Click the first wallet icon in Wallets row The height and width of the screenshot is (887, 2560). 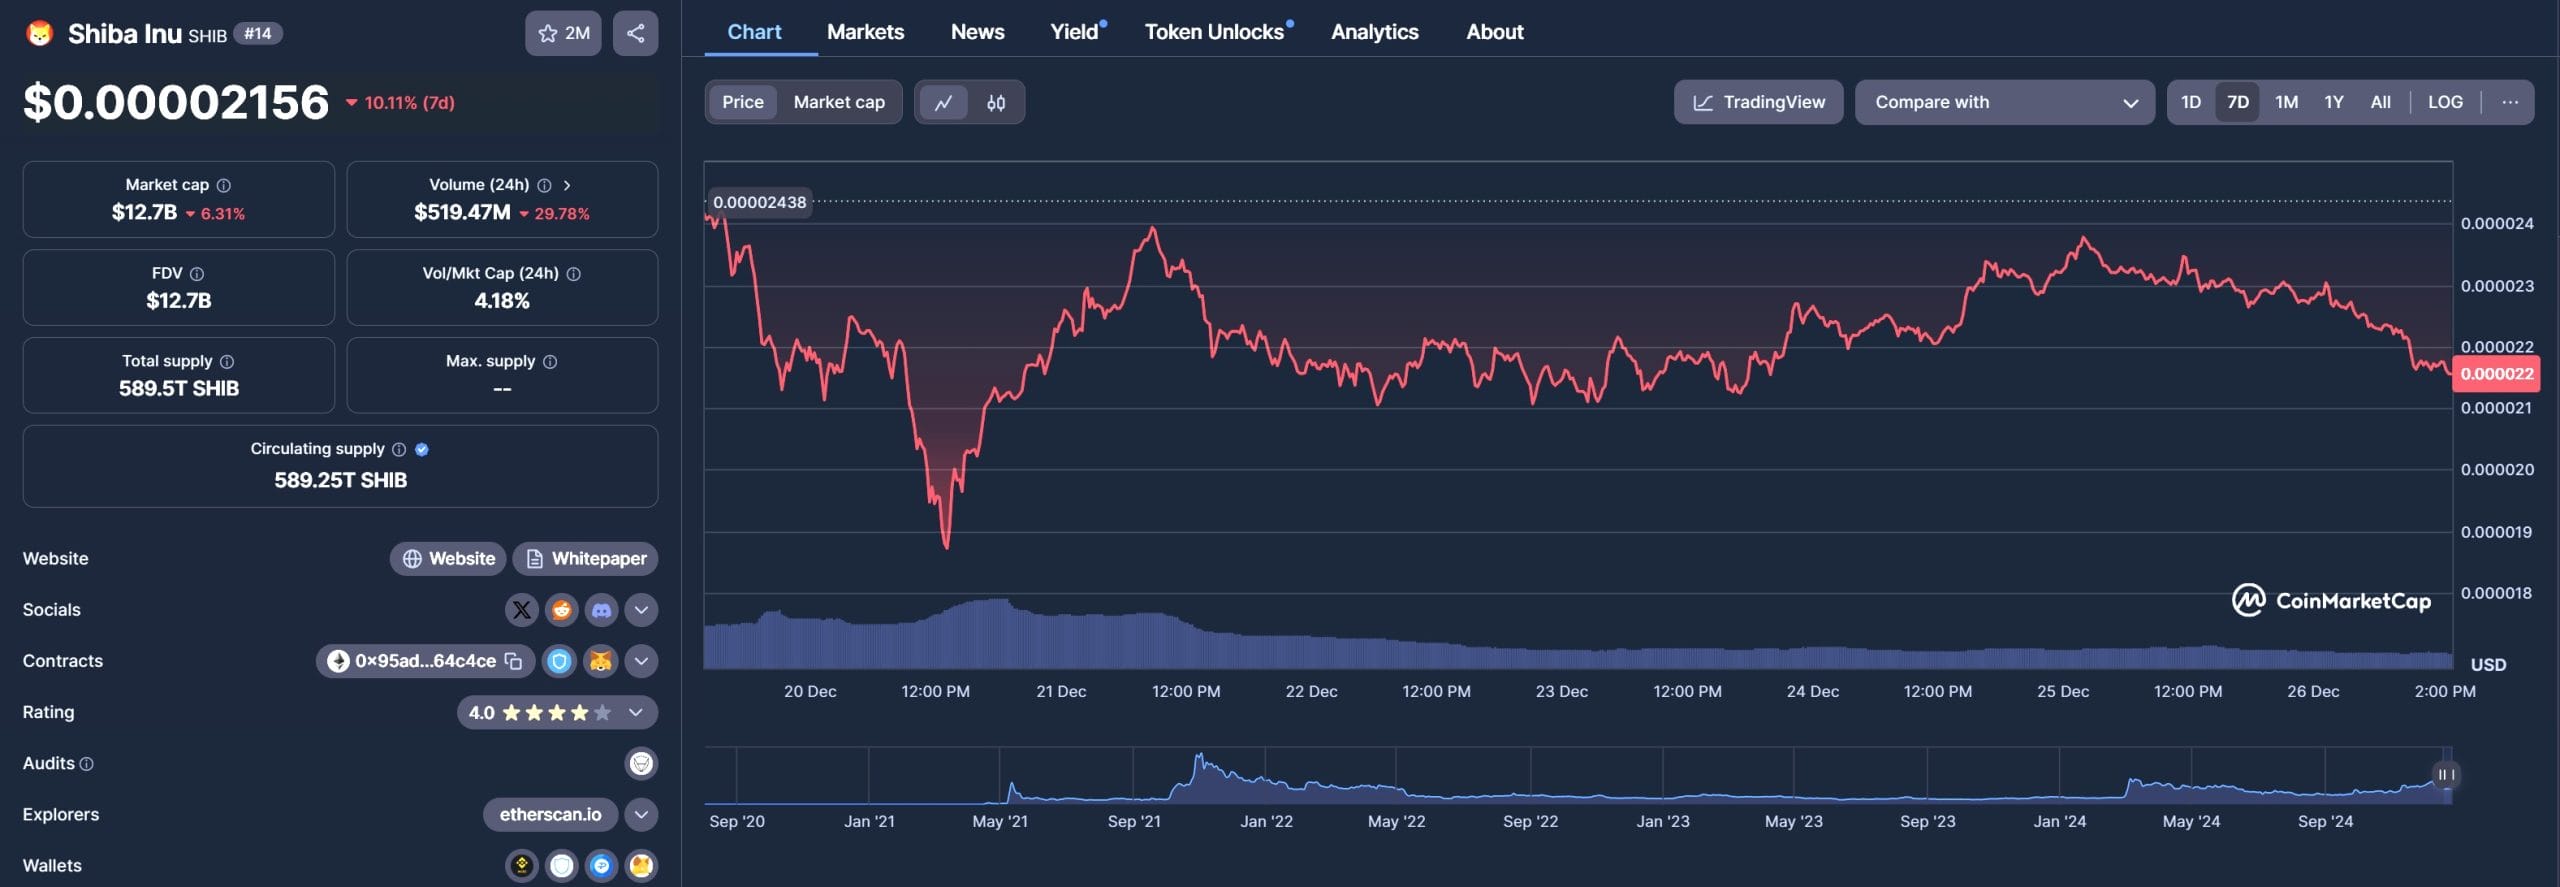(521, 865)
